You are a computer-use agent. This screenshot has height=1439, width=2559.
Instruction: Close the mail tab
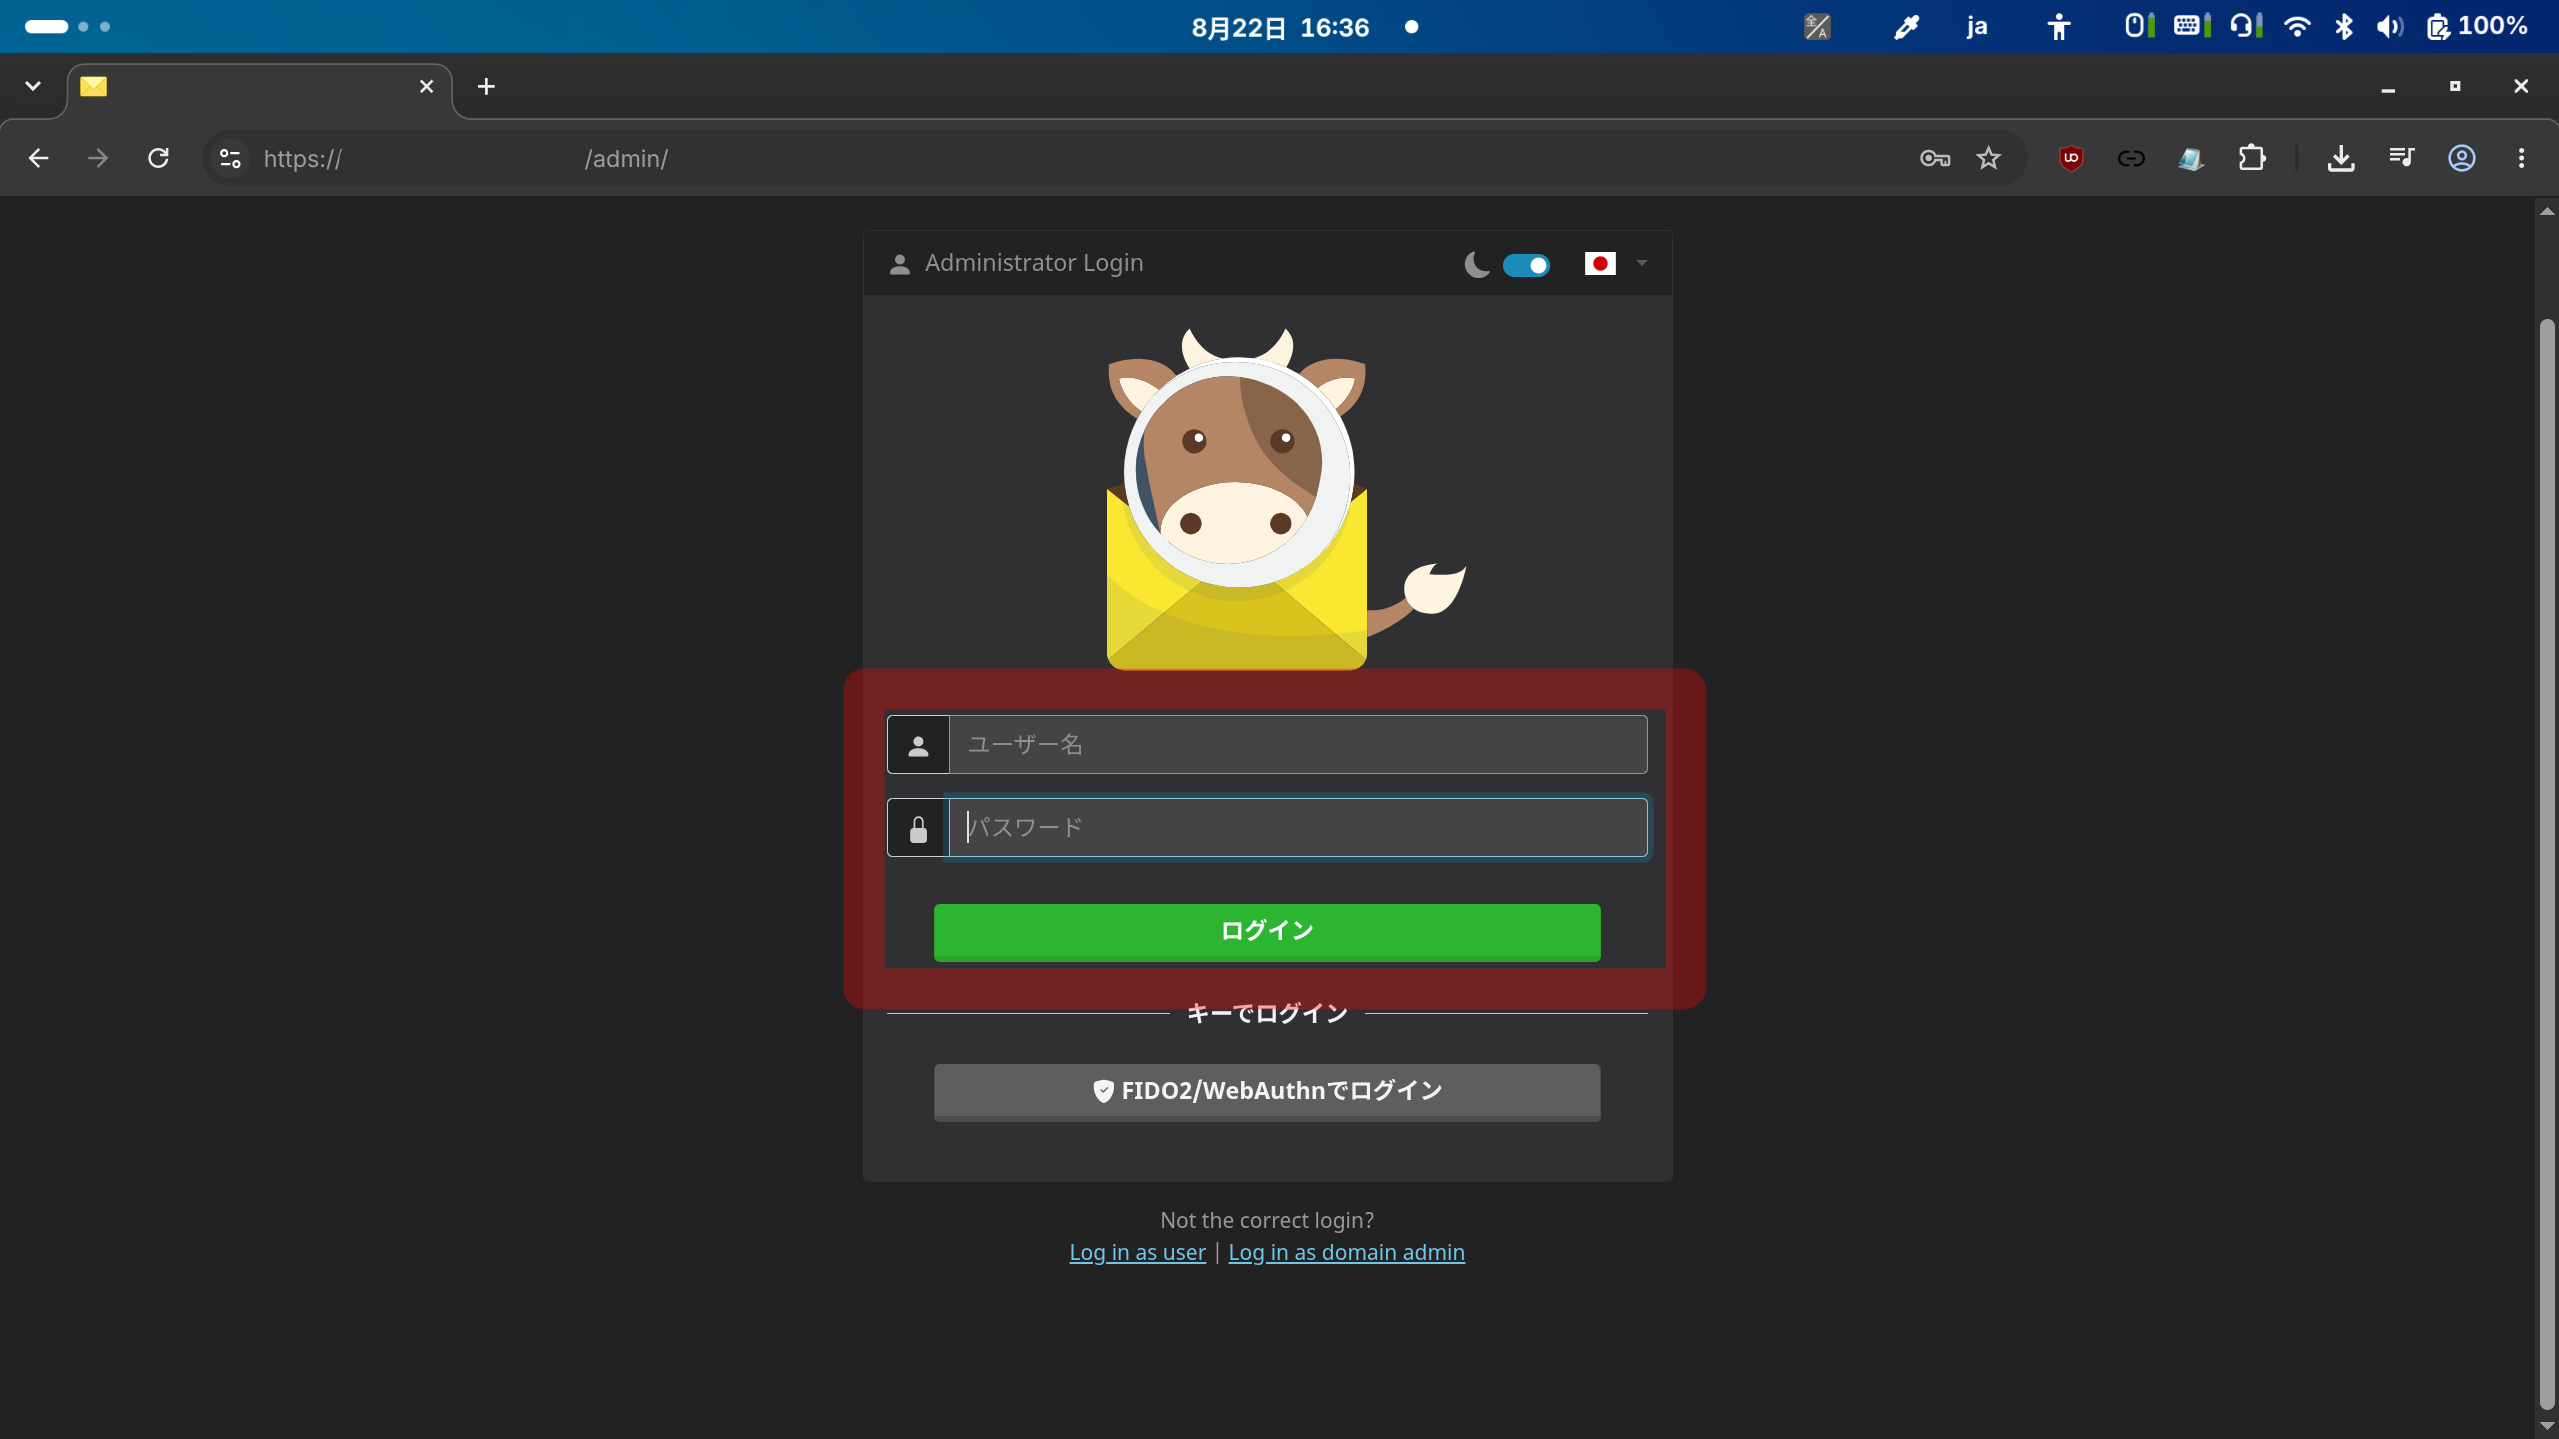(426, 87)
